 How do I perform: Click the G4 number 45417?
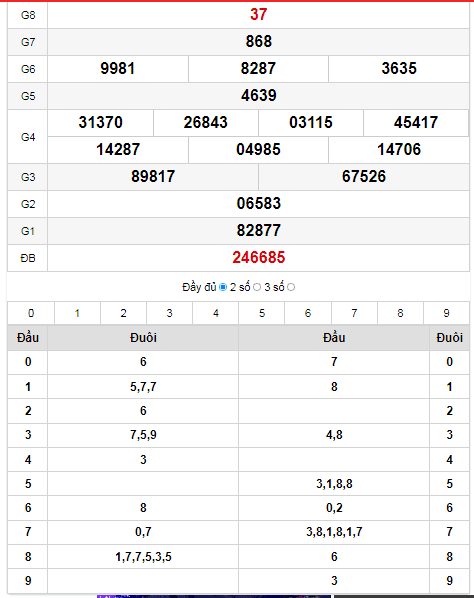(x=416, y=122)
